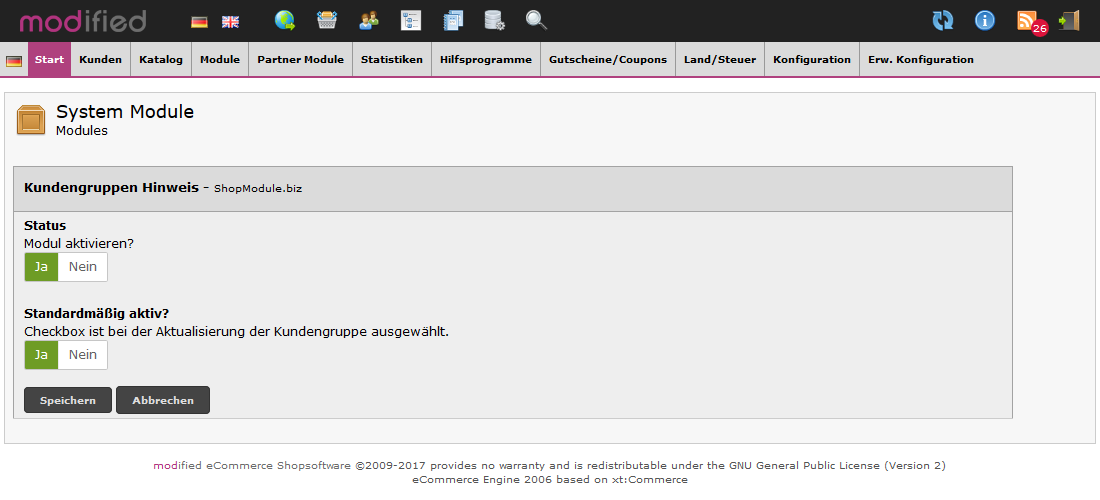Open the blue info icon
The width and height of the screenshot is (1100, 500).
(985, 20)
